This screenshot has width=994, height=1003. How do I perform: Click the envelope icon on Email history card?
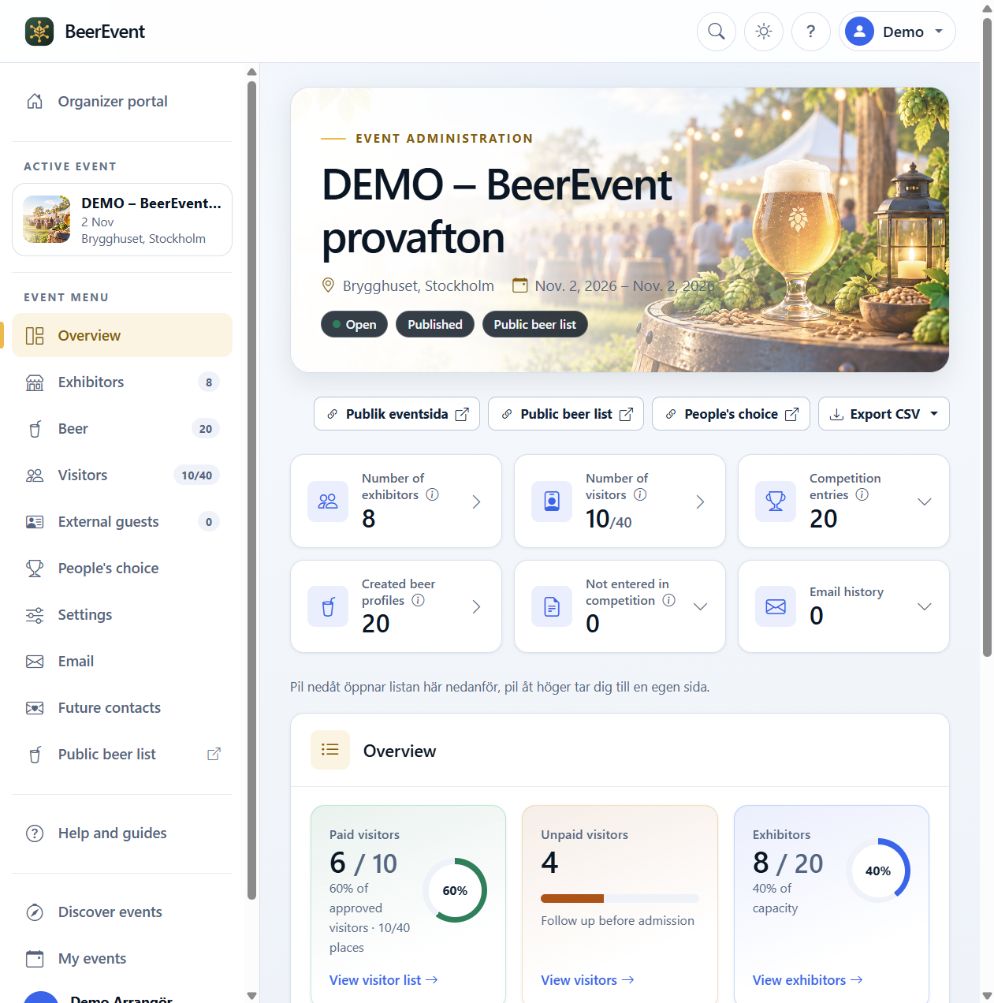[x=775, y=606]
